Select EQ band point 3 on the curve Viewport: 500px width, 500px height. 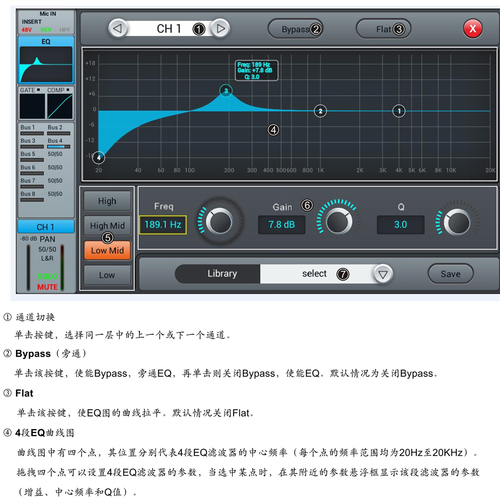click(x=226, y=90)
